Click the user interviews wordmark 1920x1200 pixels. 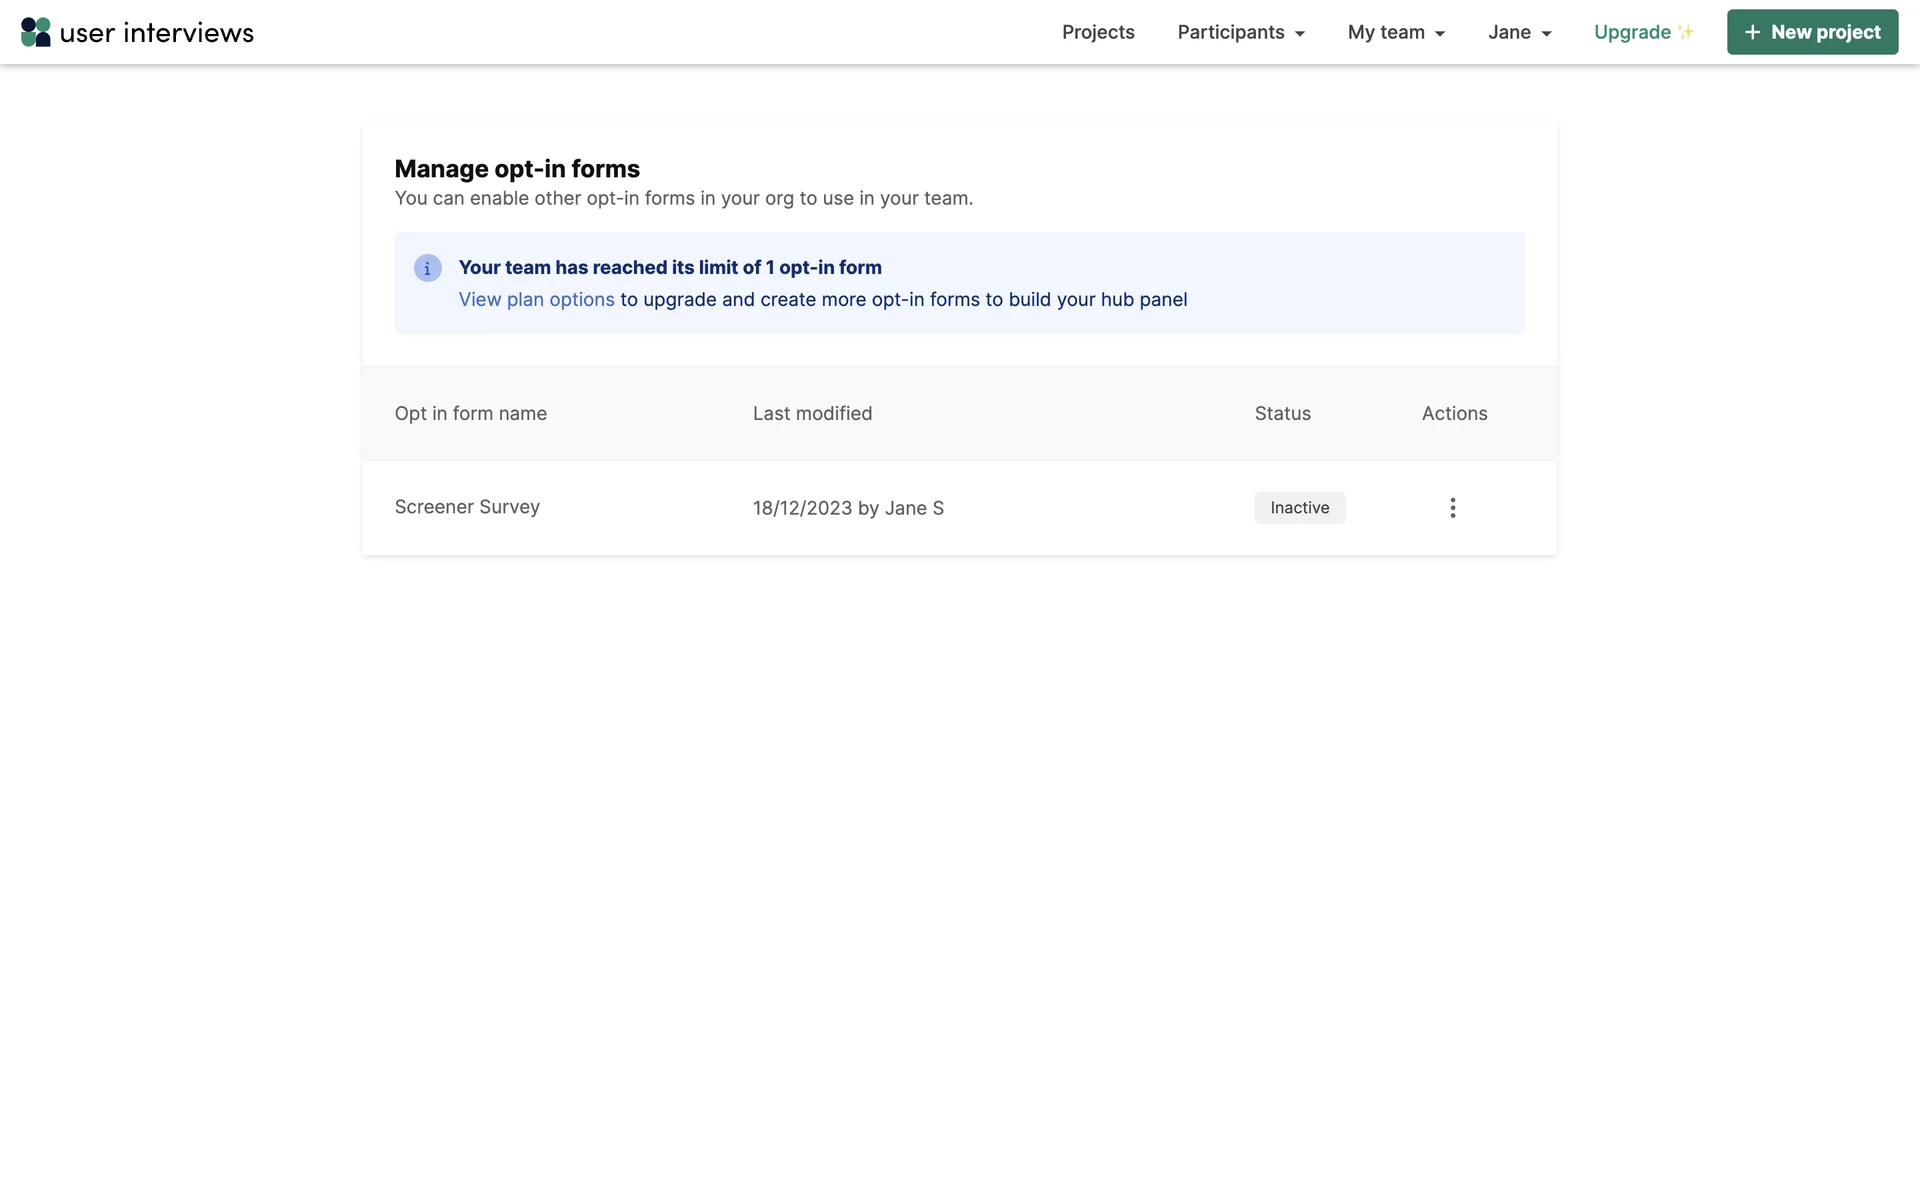pos(157,33)
